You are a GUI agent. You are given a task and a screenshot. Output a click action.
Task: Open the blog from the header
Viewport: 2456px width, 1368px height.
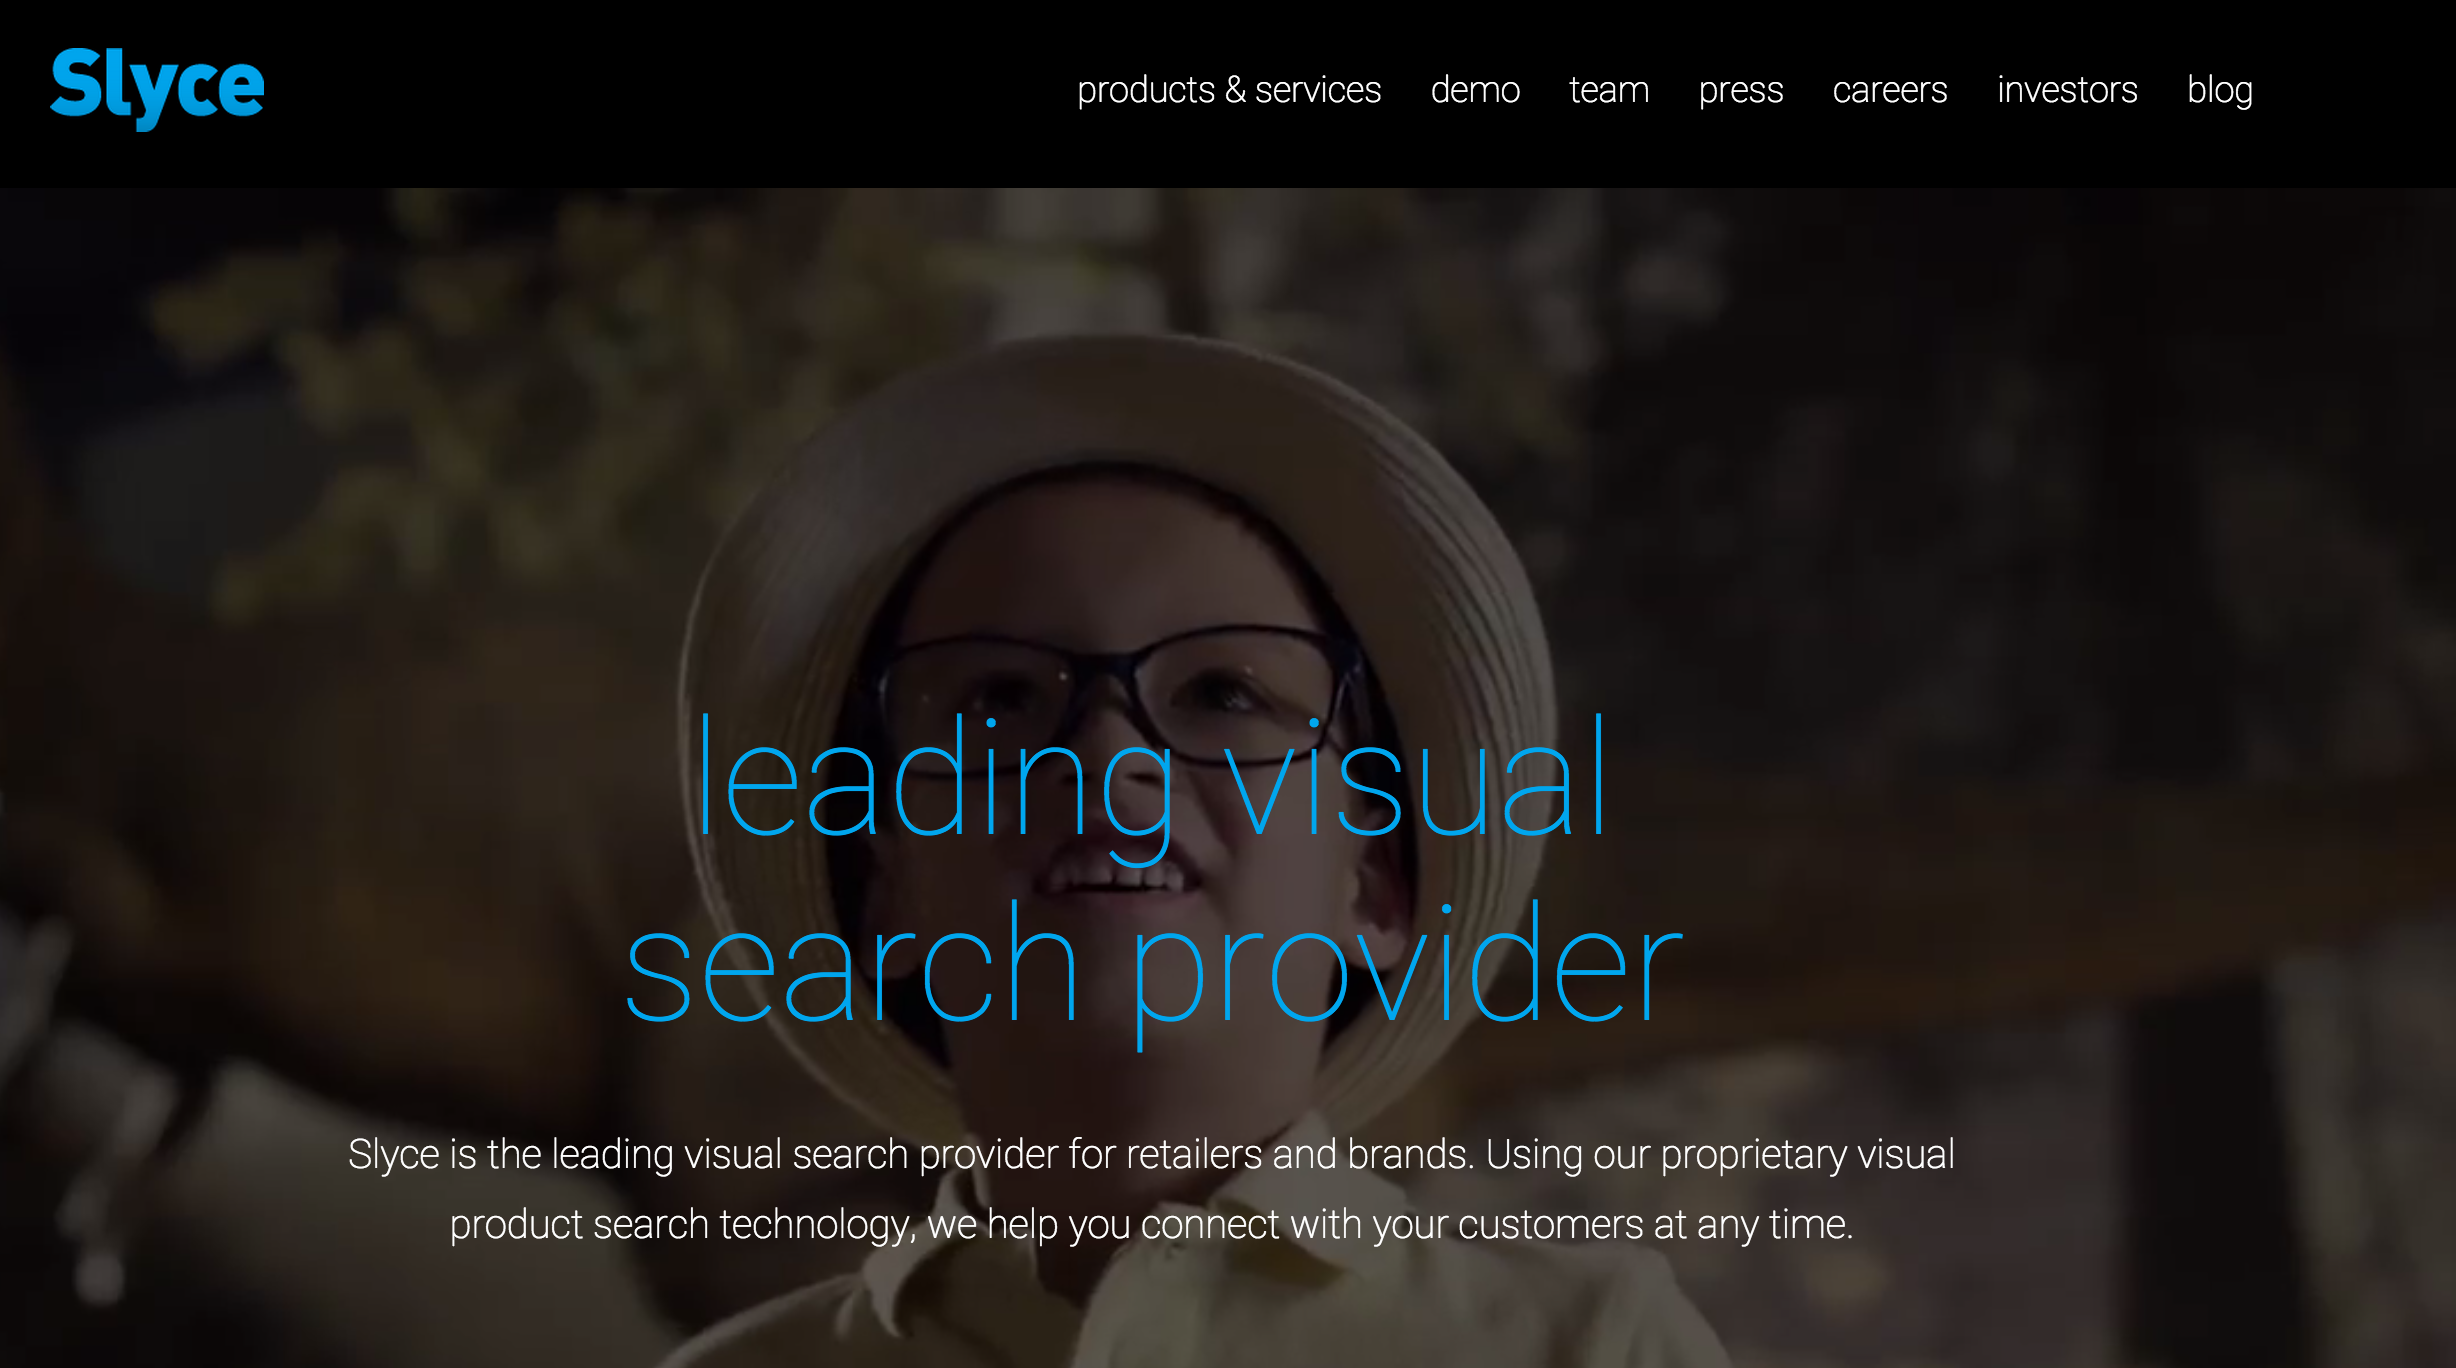(x=2220, y=90)
